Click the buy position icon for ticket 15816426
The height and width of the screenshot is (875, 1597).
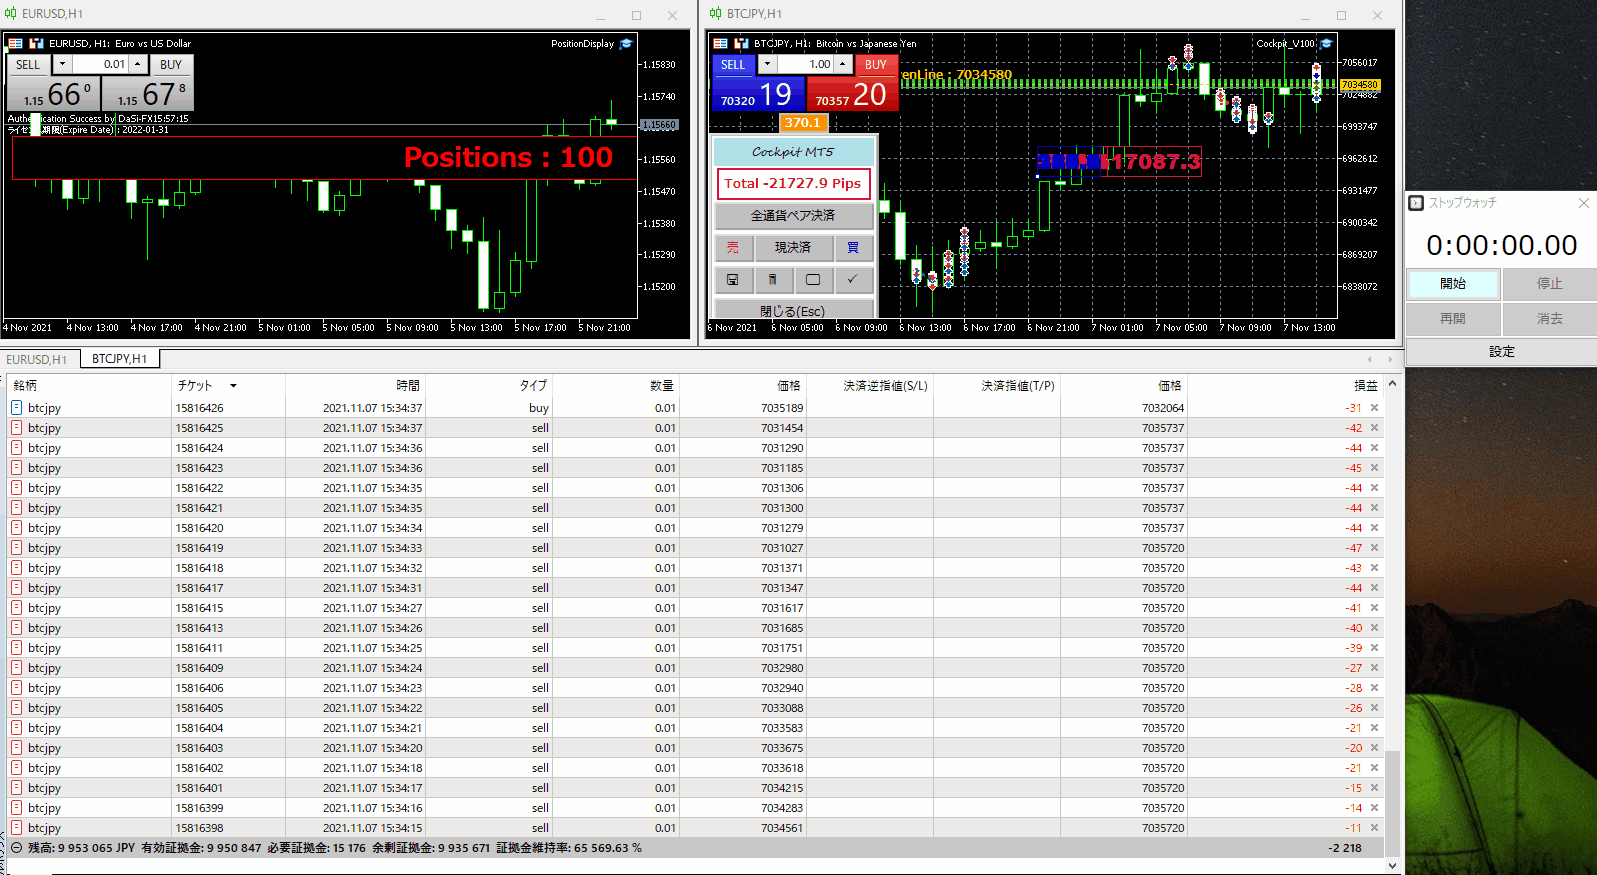[16, 408]
